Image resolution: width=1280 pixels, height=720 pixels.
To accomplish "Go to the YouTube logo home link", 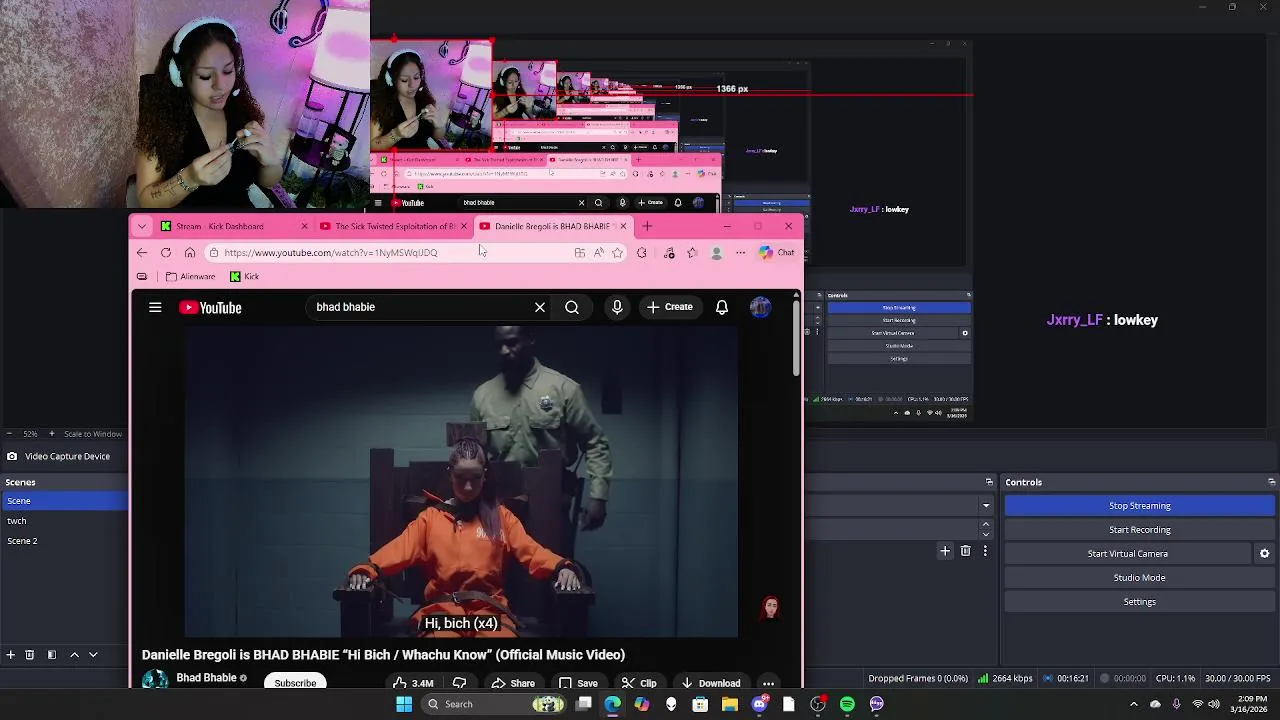I will tap(210, 307).
